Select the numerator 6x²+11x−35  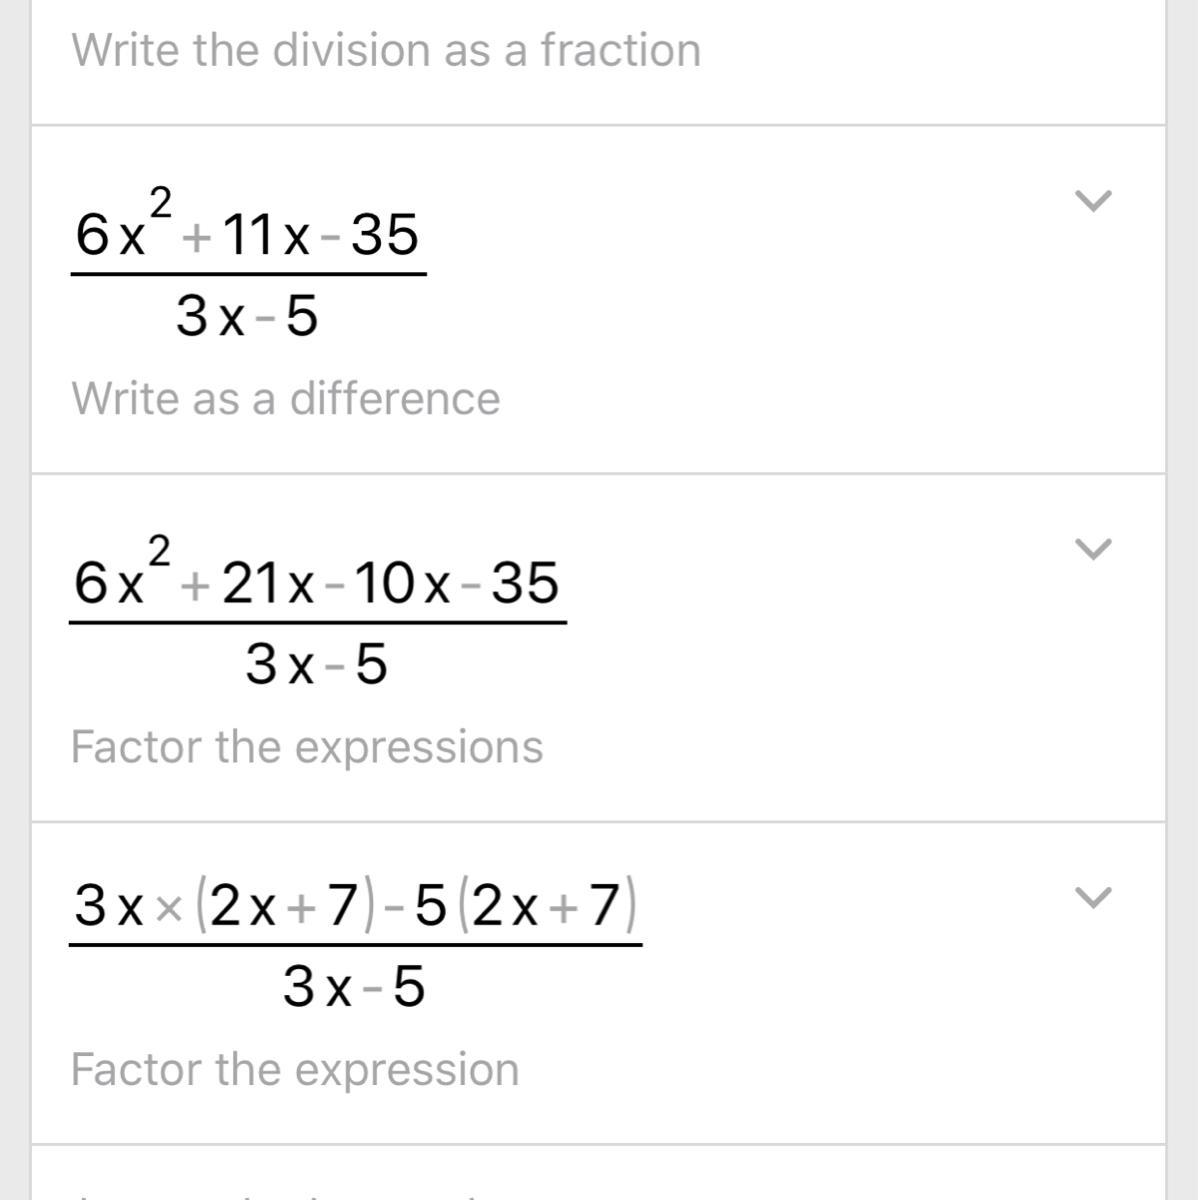247,235
